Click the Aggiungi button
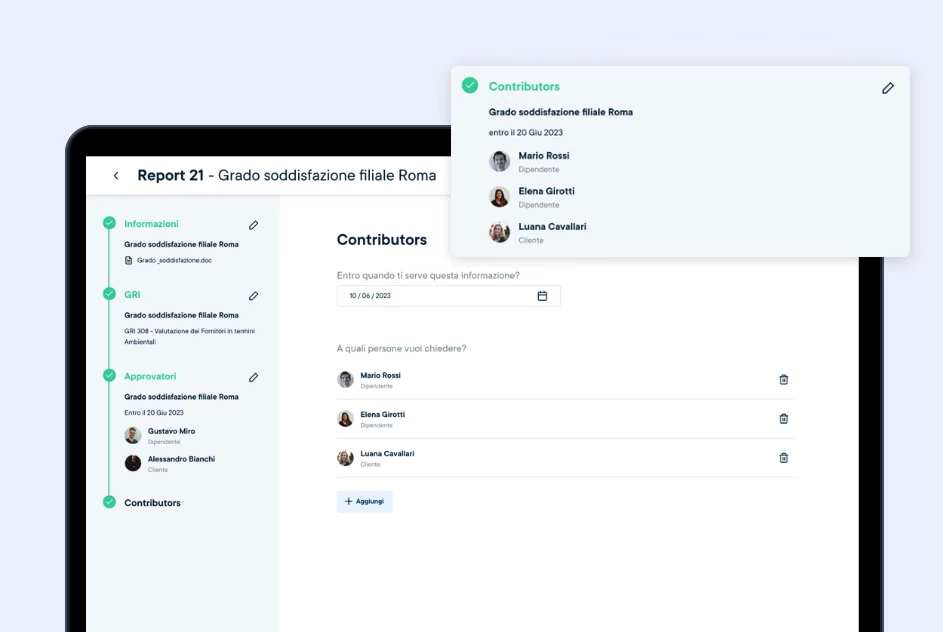 pyautogui.click(x=364, y=502)
